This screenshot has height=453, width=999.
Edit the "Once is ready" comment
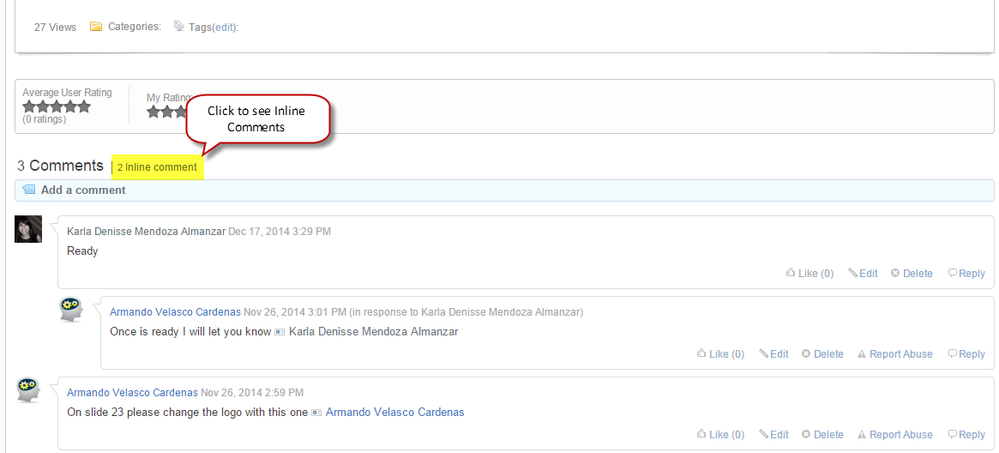[773, 354]
